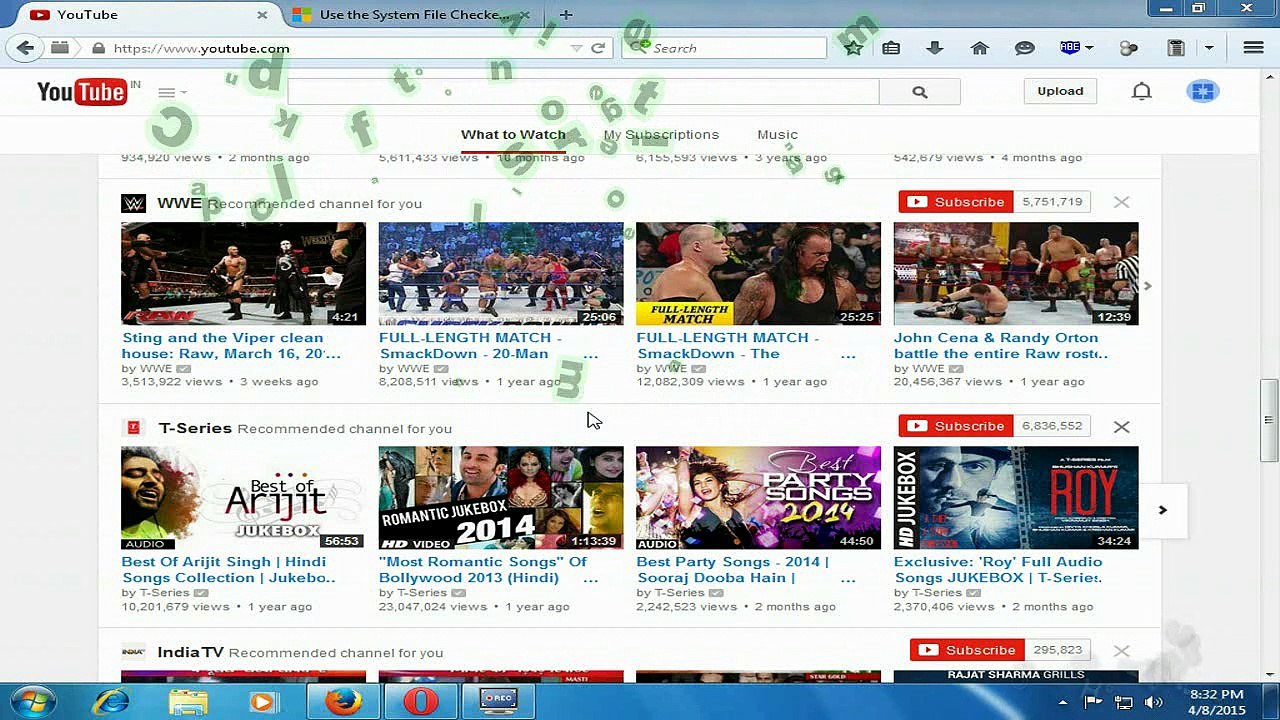Image resolution: width=1280 pixels, height=720 pixels.
Task: Open the small dropdown arrow beside clipboard icon
Action: 1209,48
